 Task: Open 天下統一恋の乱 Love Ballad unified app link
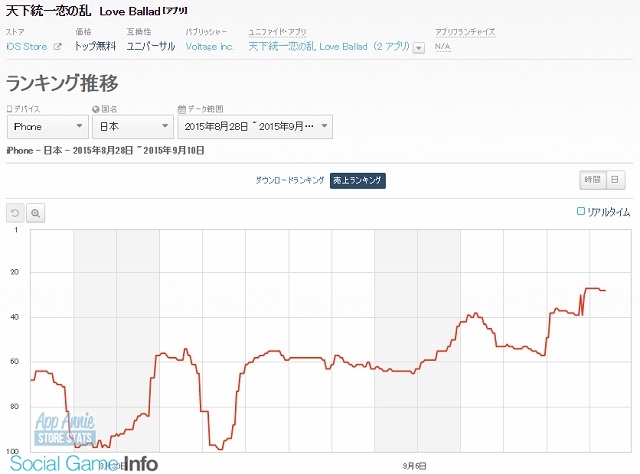[329, 47]
